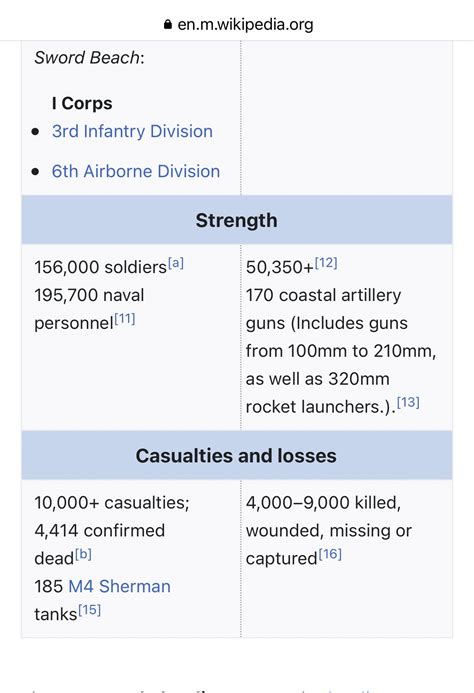Click the Sword Beach italic label
The height and width of the screenshot is (693, 474).
tap(87, 58)
